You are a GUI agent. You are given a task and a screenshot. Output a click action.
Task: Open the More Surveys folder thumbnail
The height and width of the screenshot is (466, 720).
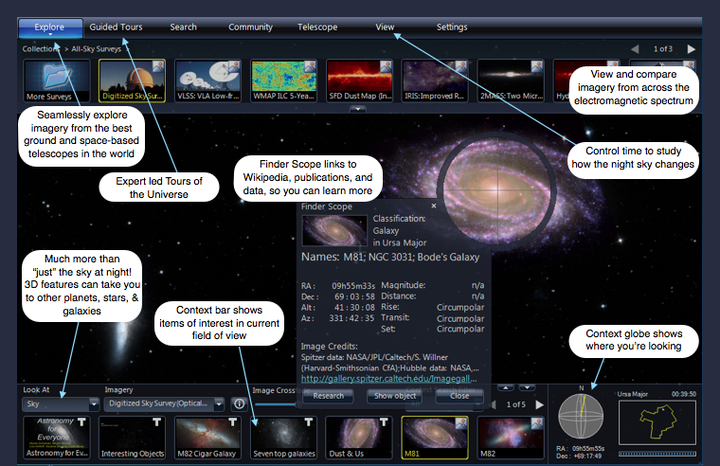[x=57, y=80]
